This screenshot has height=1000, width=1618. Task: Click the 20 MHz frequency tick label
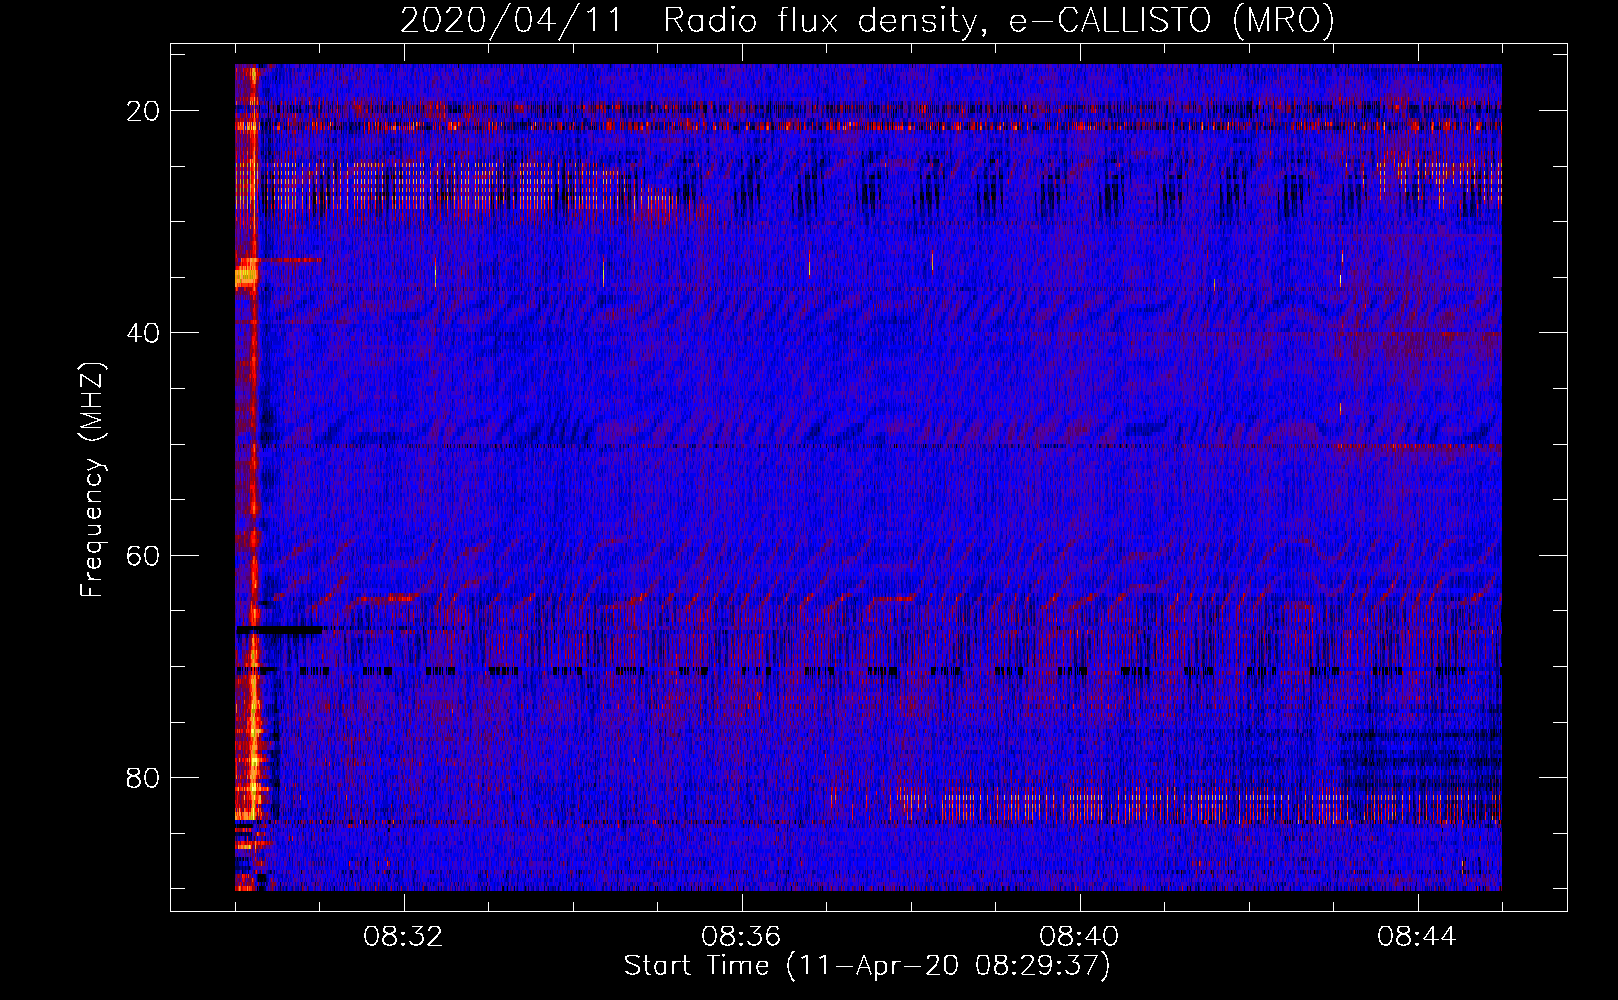coord(143,111)
